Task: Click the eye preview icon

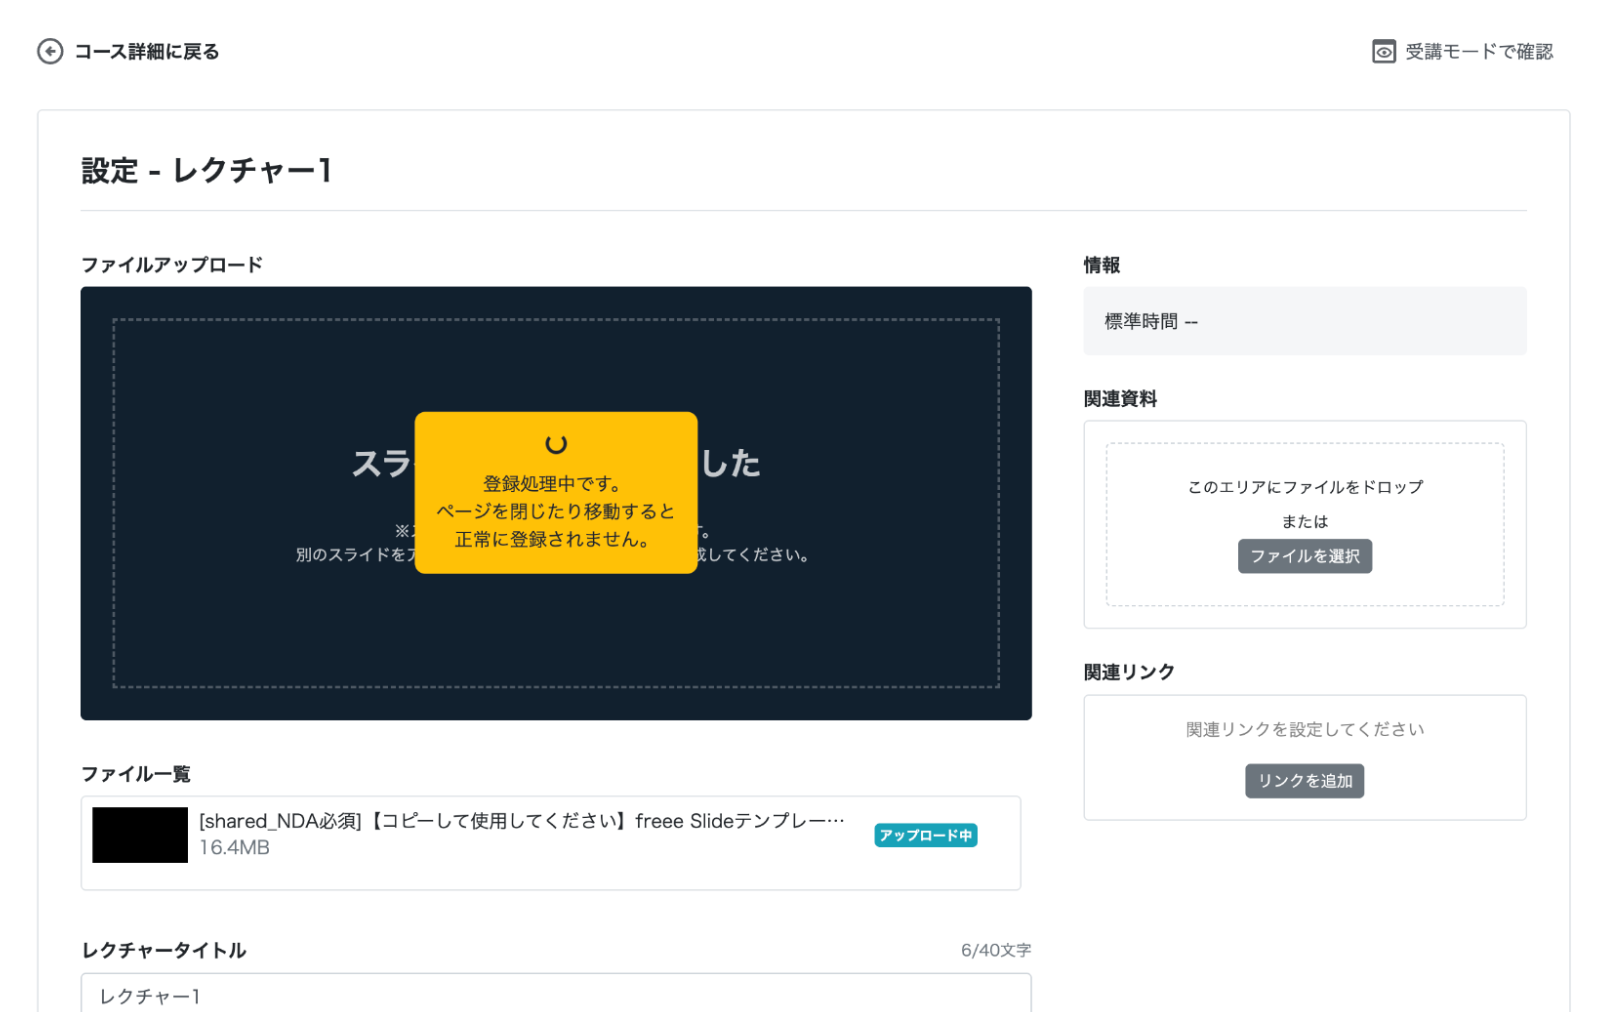Action: 1384,51
